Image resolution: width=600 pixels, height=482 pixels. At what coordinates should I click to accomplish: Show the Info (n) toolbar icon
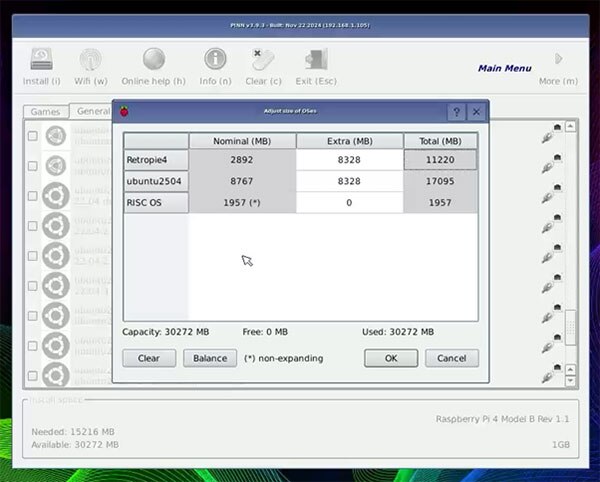[x=215, y=59]
